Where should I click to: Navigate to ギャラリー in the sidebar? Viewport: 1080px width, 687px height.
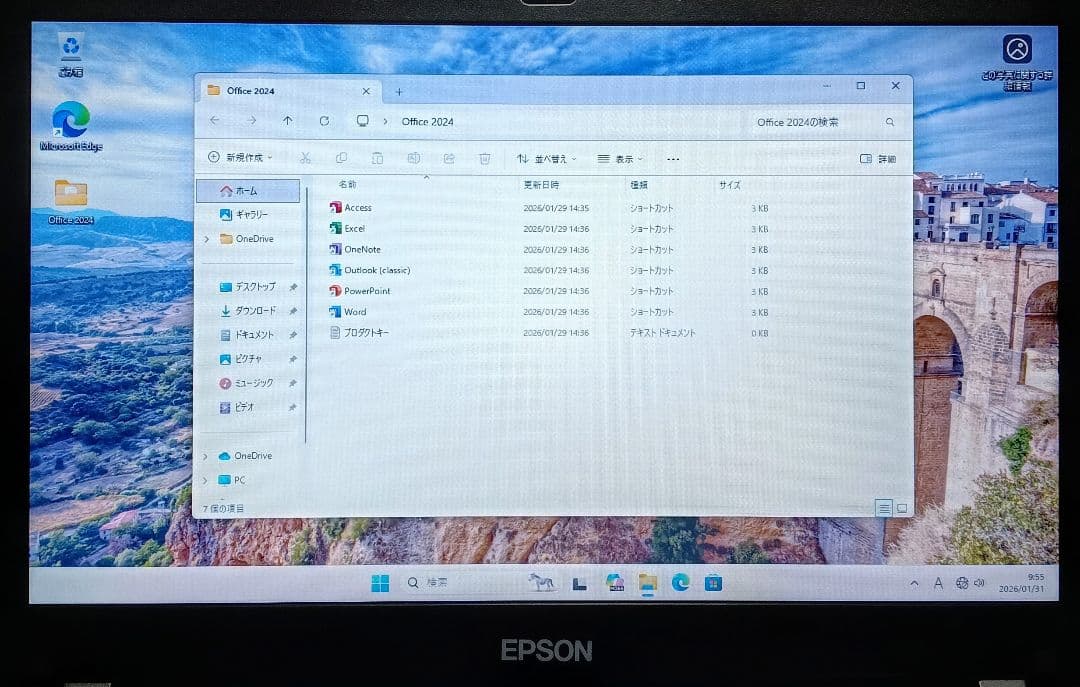pyautogui.click(x=247, y=214)
